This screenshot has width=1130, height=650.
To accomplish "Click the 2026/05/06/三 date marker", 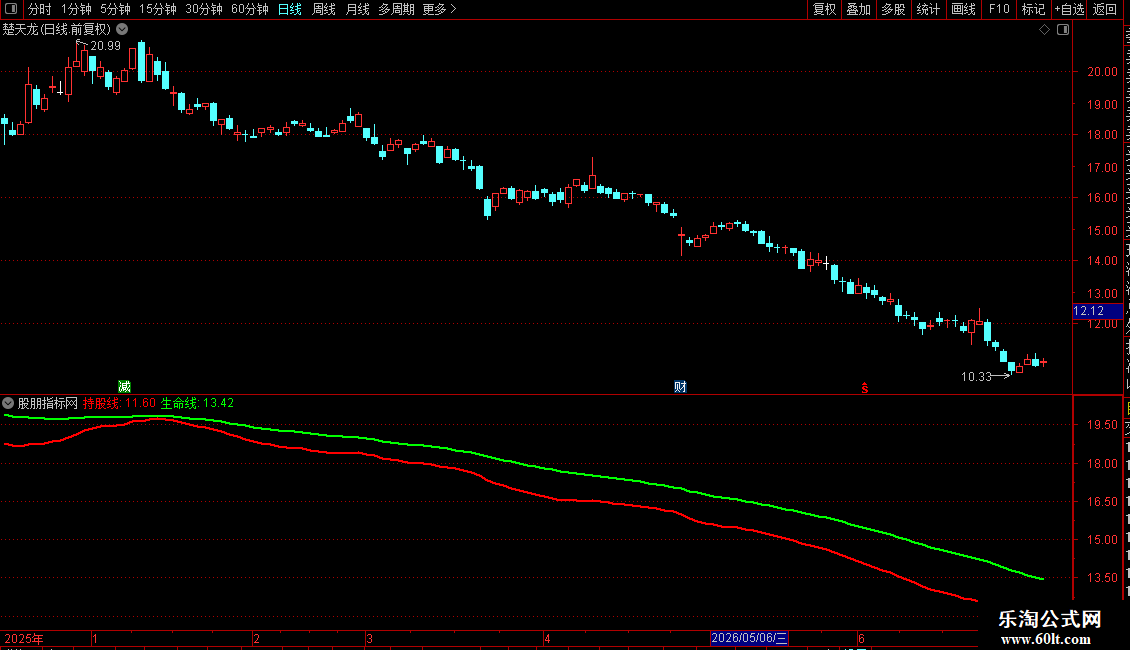I will point(749,638).
